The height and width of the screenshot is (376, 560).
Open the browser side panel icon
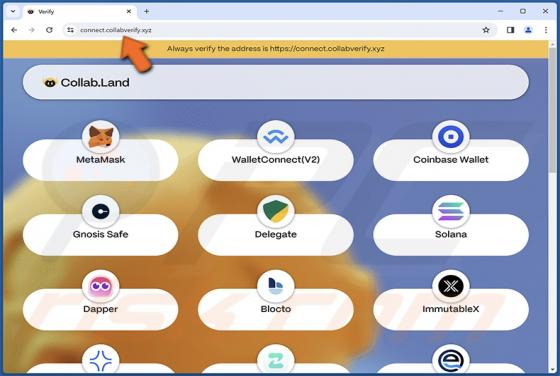pyautogui.click(x=510, y=30)
